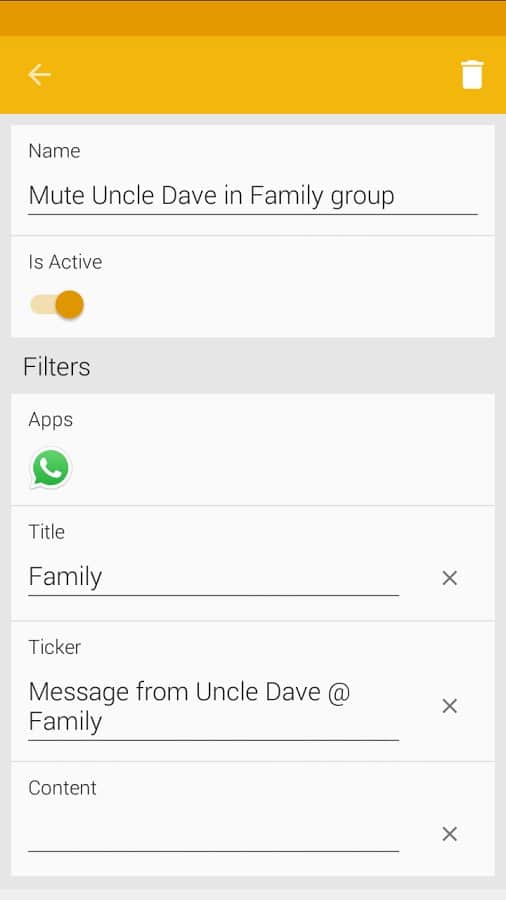Viewport: 506px width, 900px height.
Task: Tap the WhatsApp app icon
Action: tap(50, 468)
